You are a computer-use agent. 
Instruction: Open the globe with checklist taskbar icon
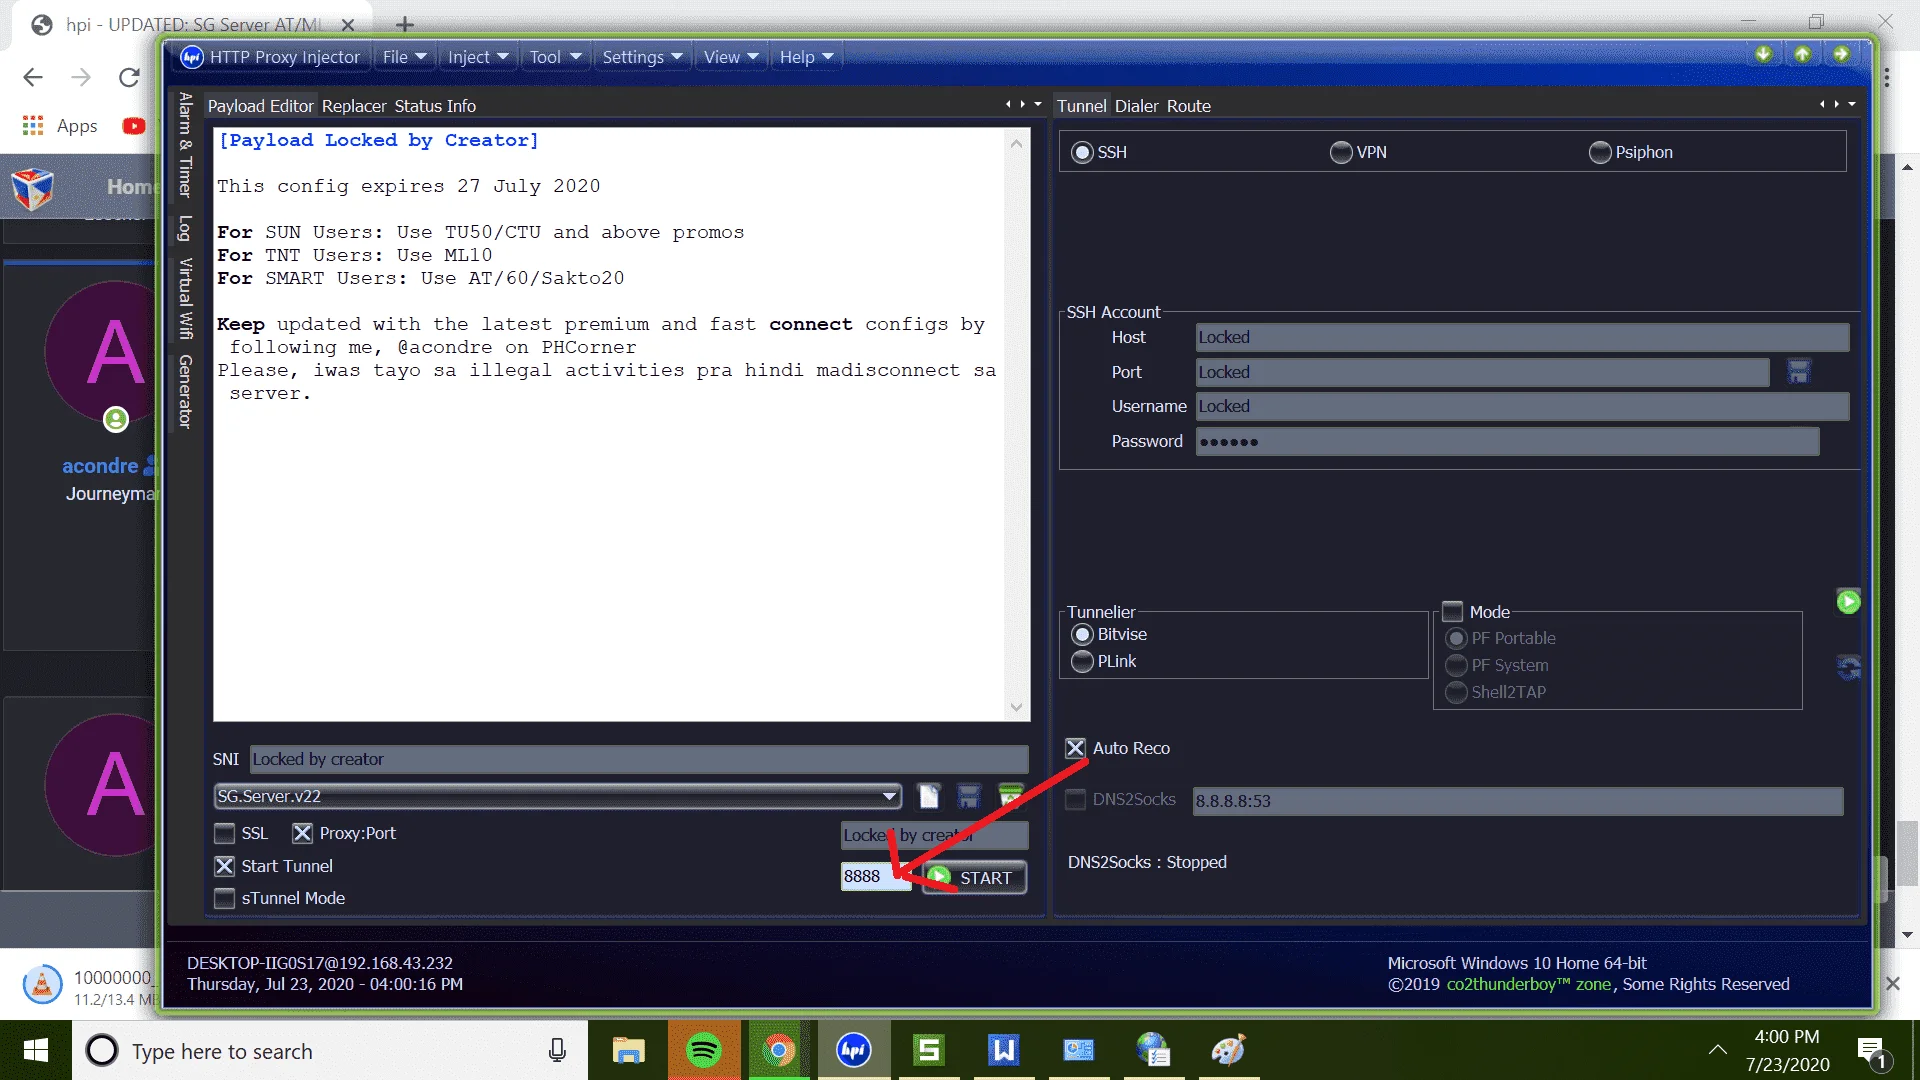tap(1154, 1051)
